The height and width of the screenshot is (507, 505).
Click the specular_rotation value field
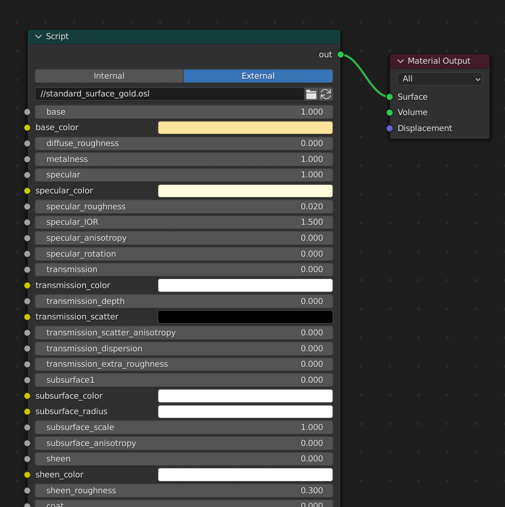point(184,254)
